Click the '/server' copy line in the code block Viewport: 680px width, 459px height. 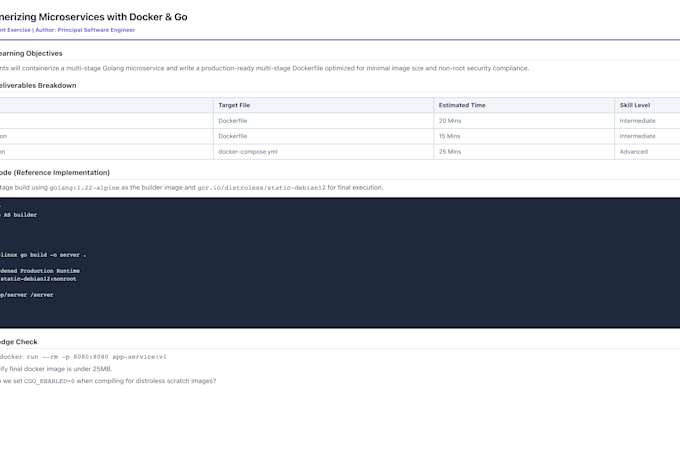point(27,295)
